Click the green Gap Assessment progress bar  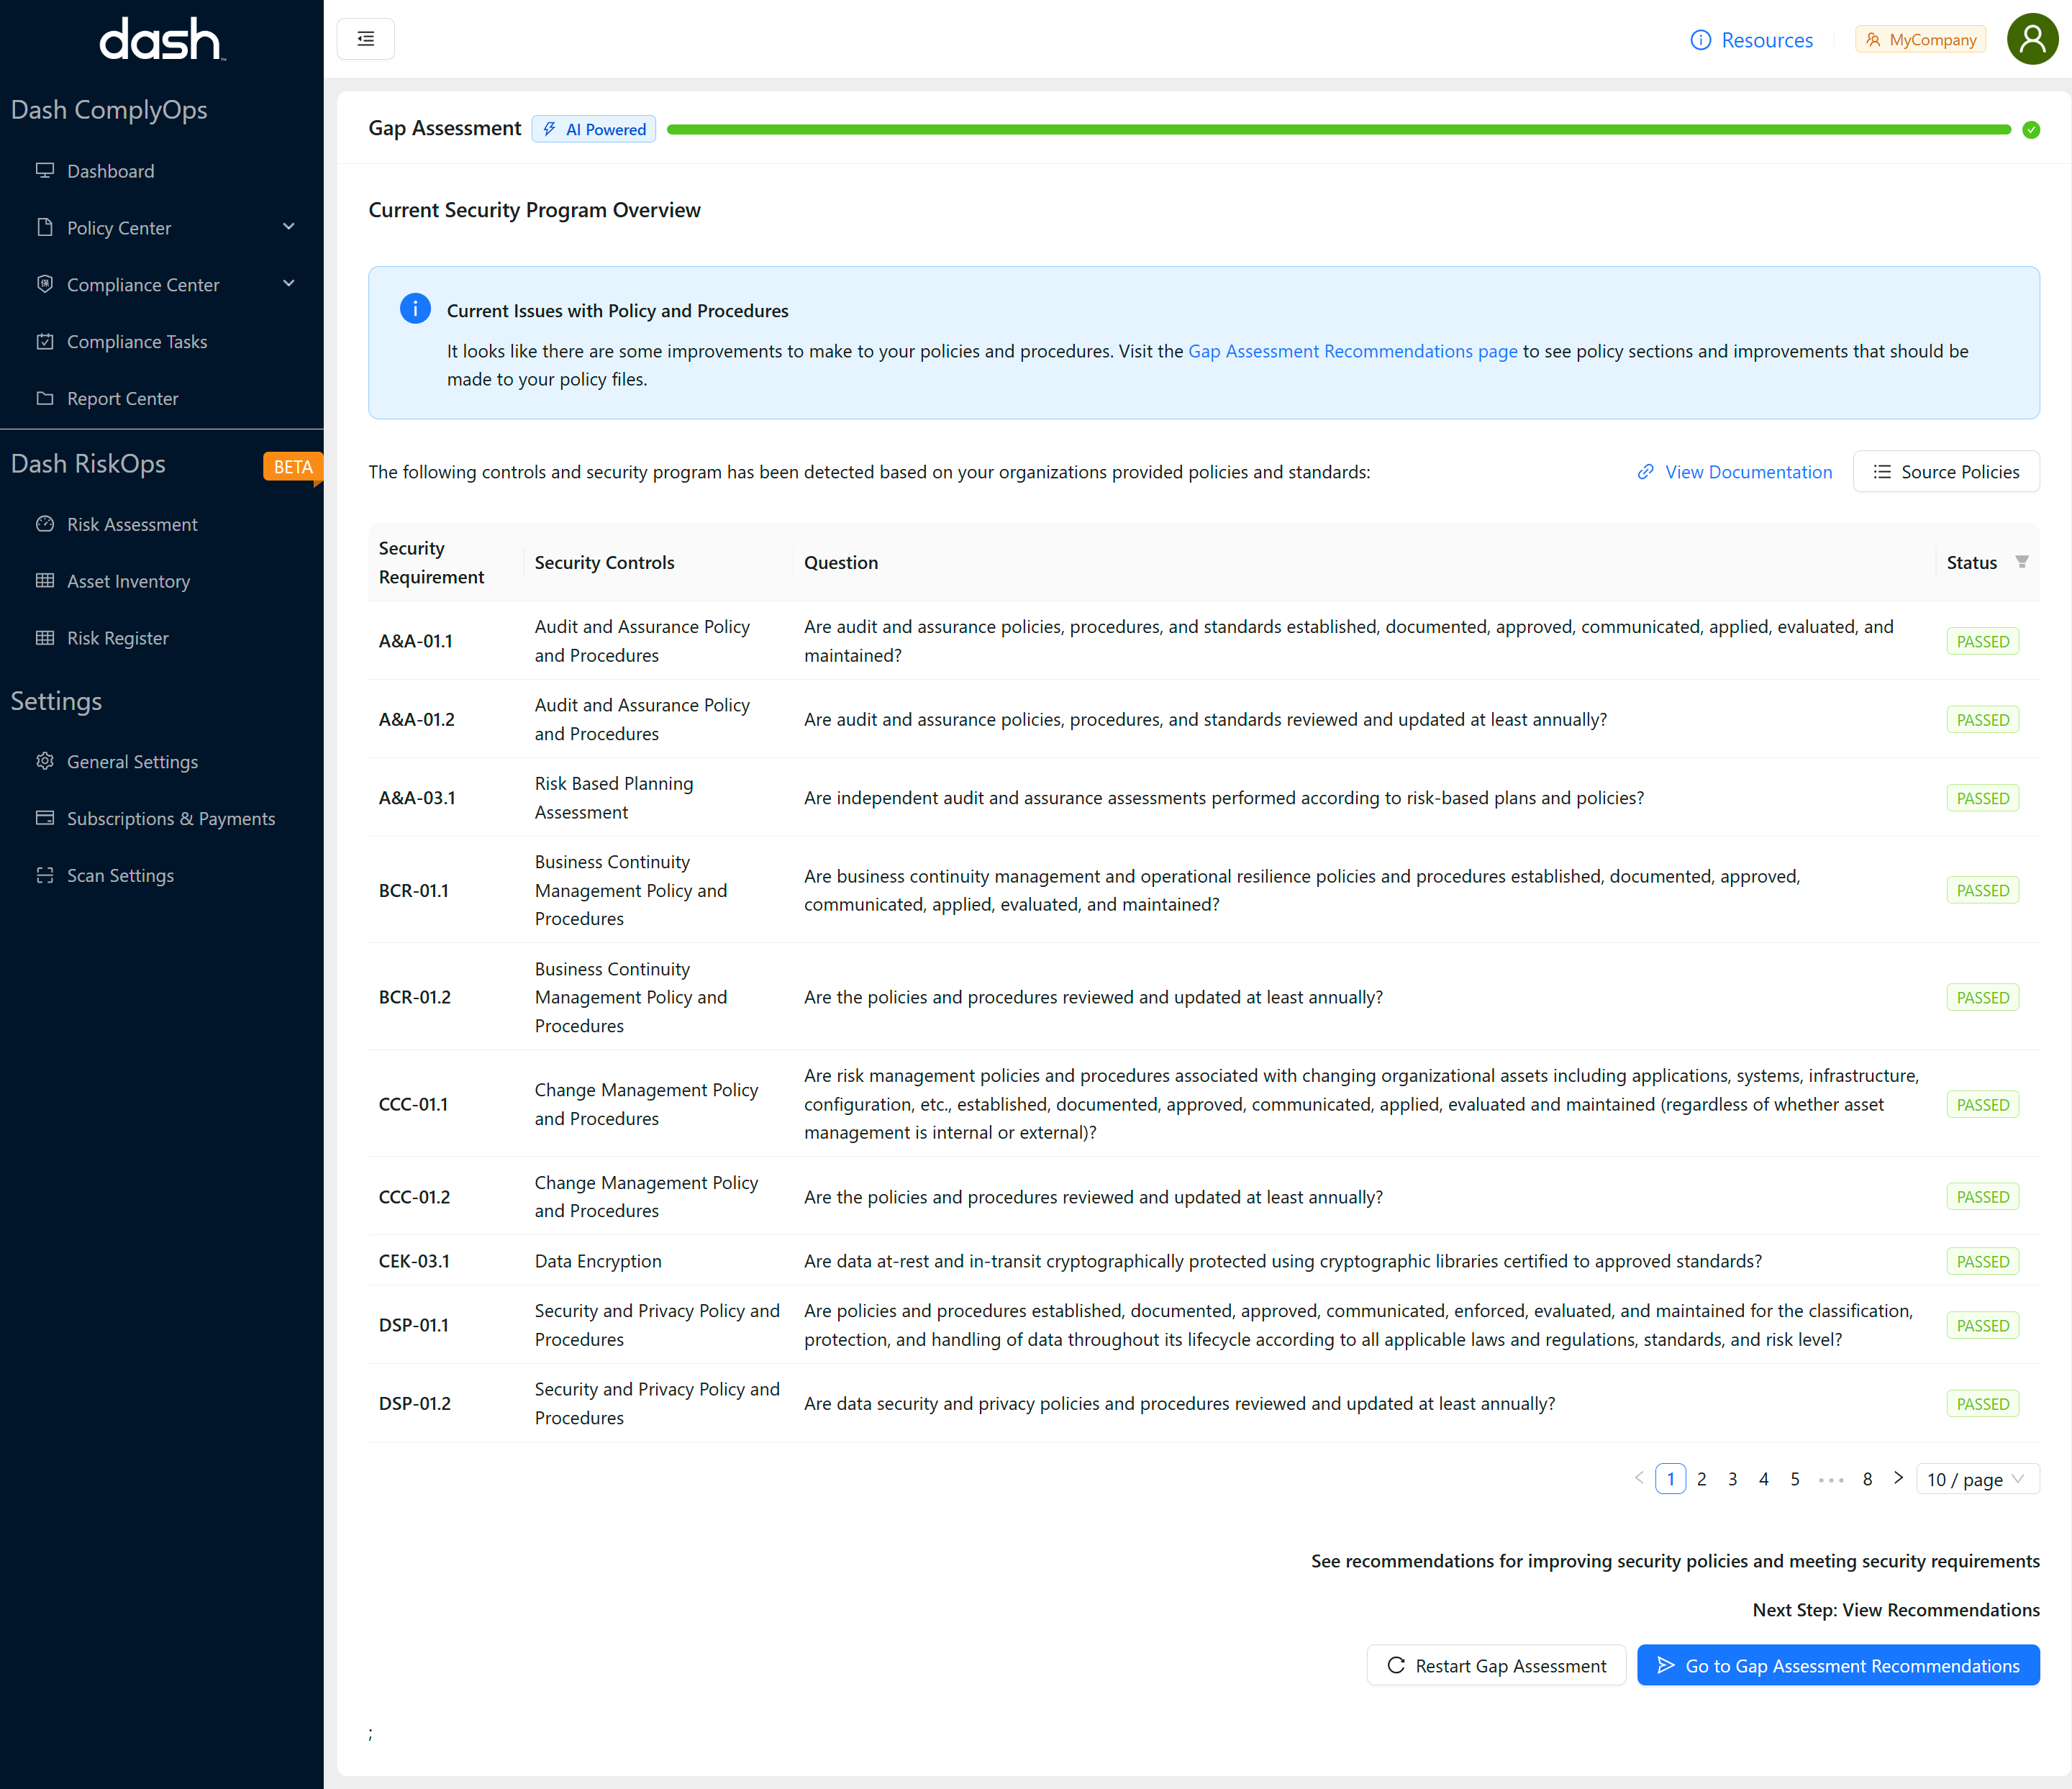[x=1338, y=129]
